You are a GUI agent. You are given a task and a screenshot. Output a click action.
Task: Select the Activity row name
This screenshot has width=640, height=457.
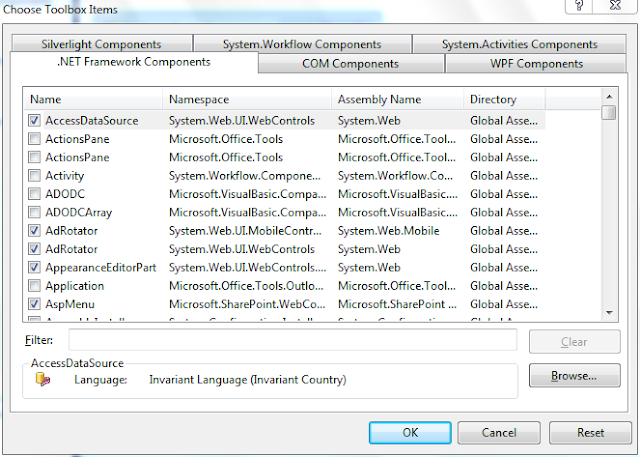point(64,176)
